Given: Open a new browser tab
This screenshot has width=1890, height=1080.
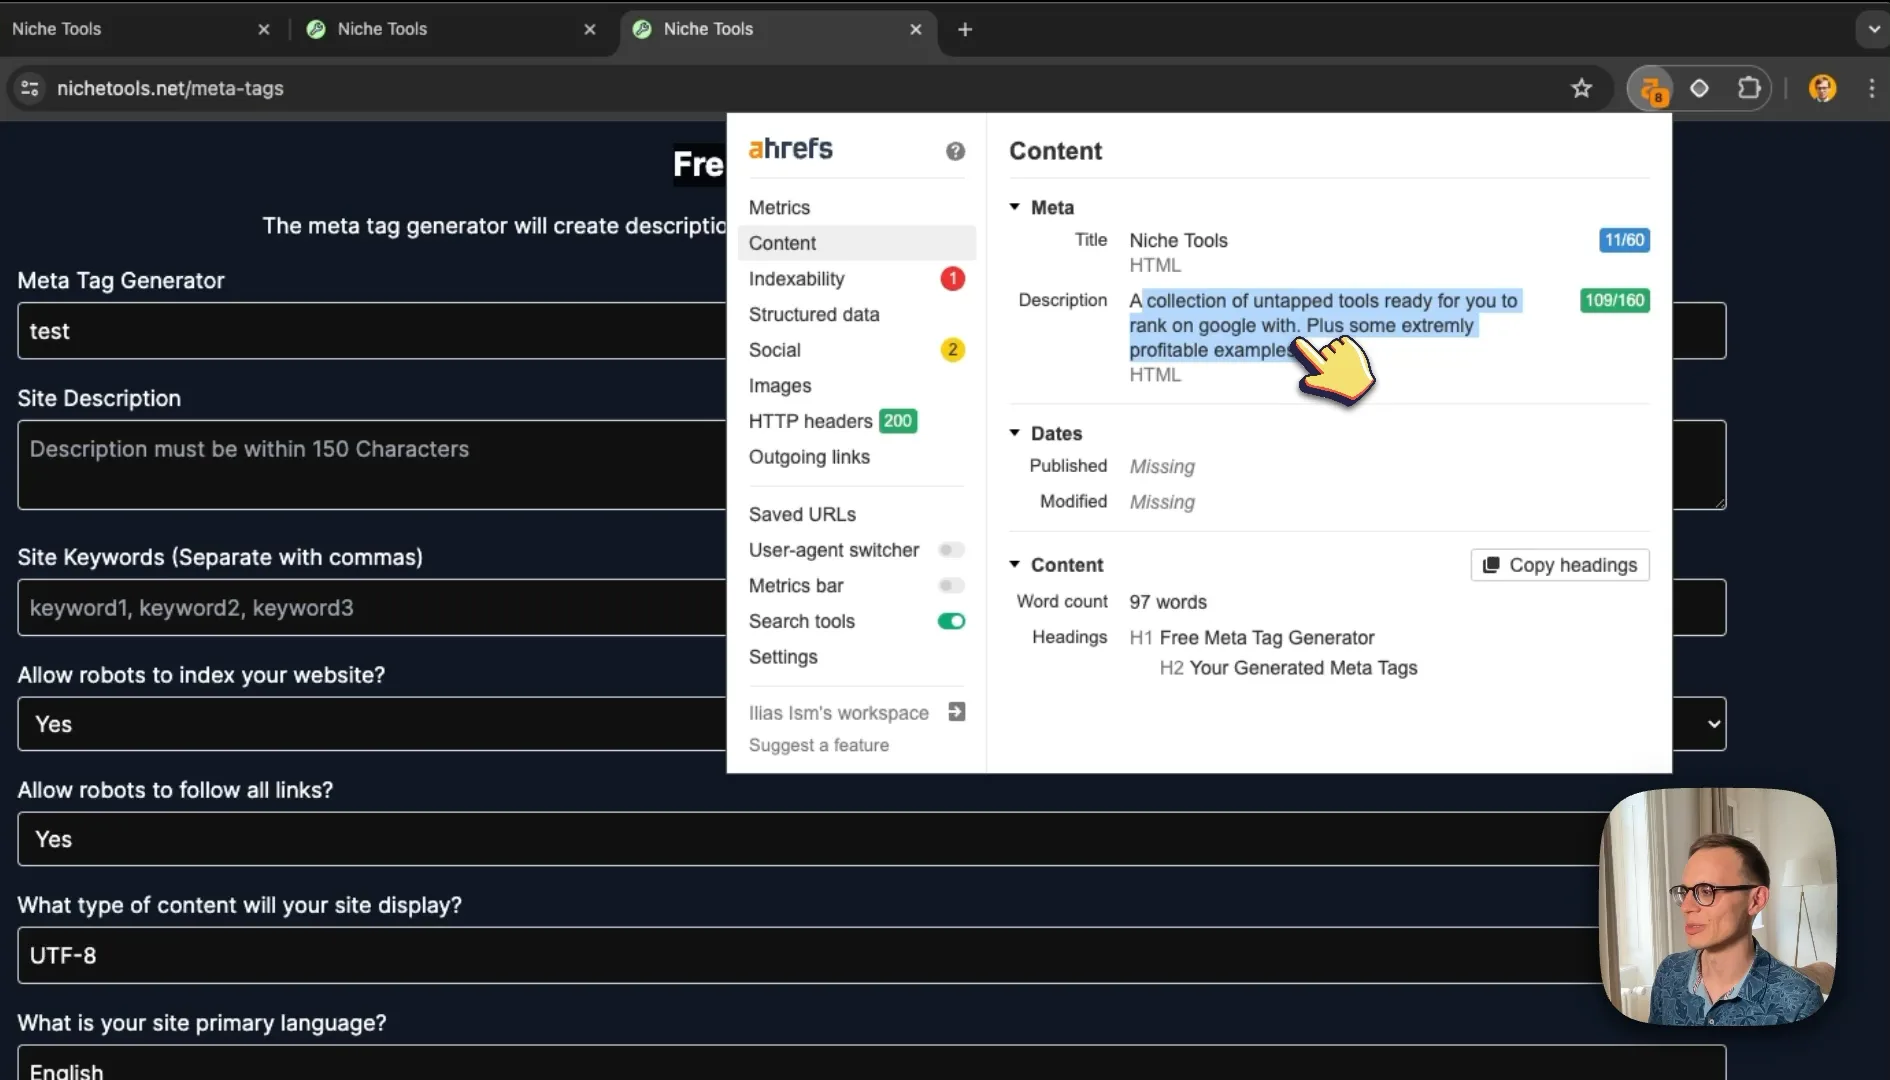Looking at the screenshot, I should tap(964, 29).
